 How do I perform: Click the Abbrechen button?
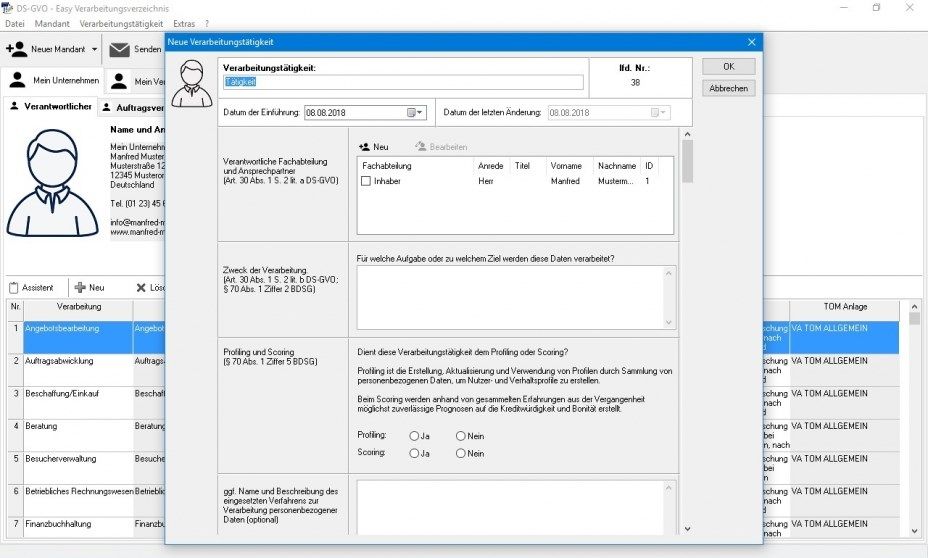point(729,88)
